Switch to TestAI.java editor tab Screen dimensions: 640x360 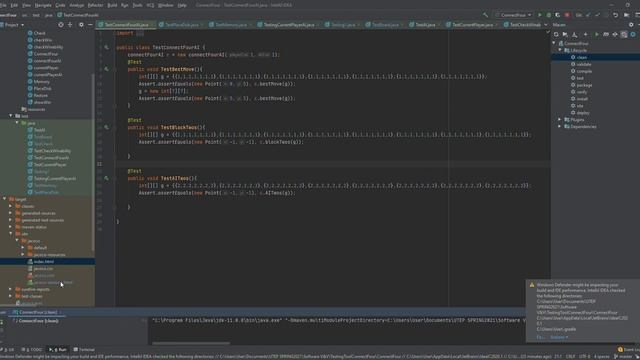[x=425, y=25]
